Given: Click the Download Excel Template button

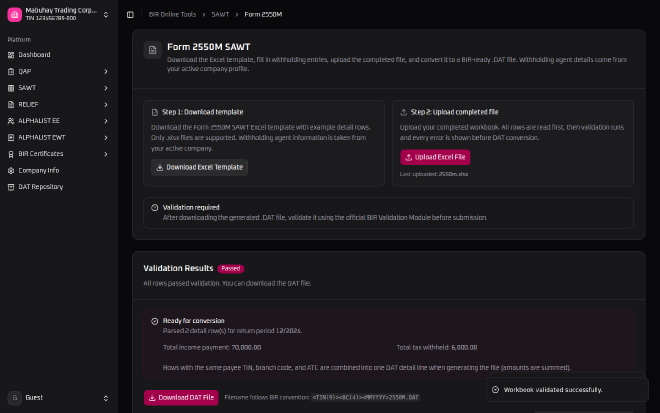Looking at the screenshot, I should click(x=200, y=168).
